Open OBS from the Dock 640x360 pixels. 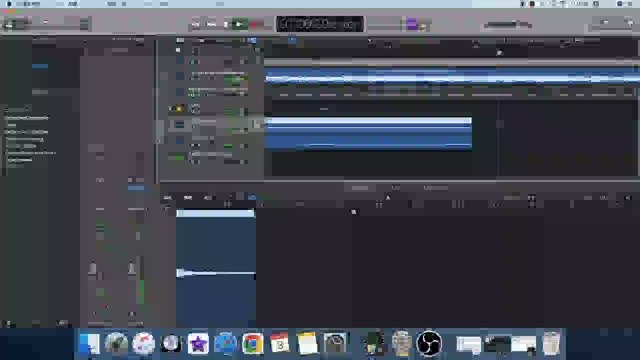[x=429, y=344]
